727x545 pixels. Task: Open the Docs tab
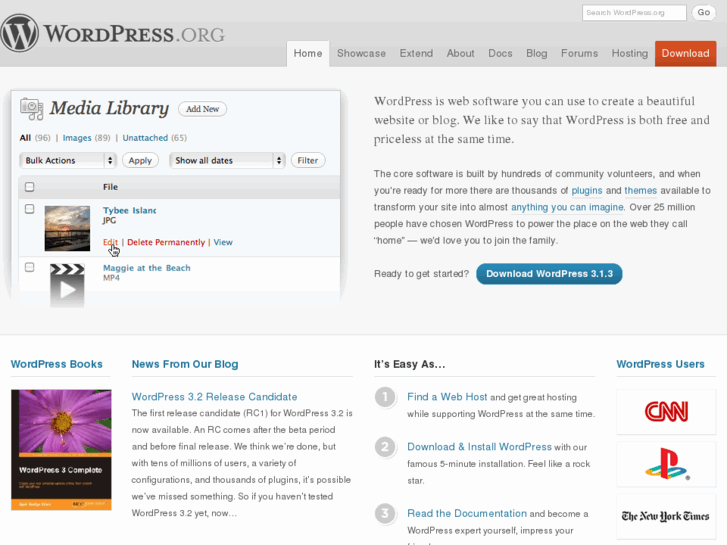coord(500,53)
